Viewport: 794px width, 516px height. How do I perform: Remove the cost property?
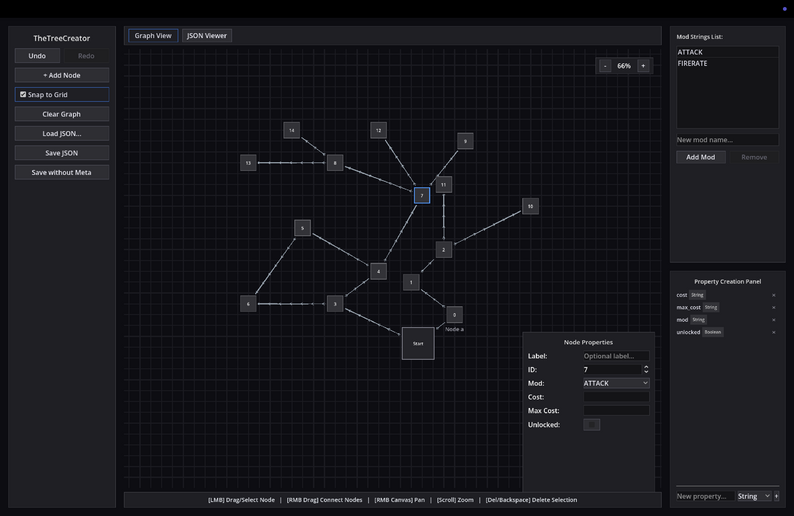(773, 295)
